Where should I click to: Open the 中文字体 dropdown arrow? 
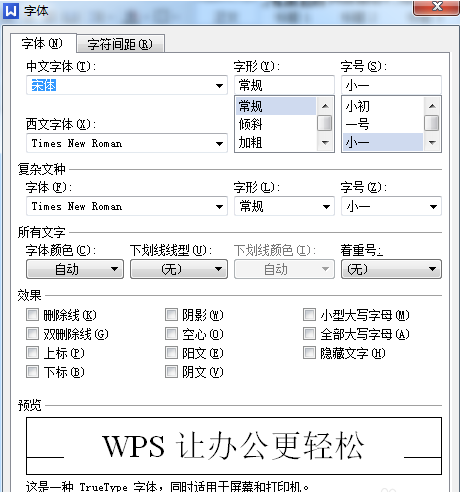click(x=219, y=86)
